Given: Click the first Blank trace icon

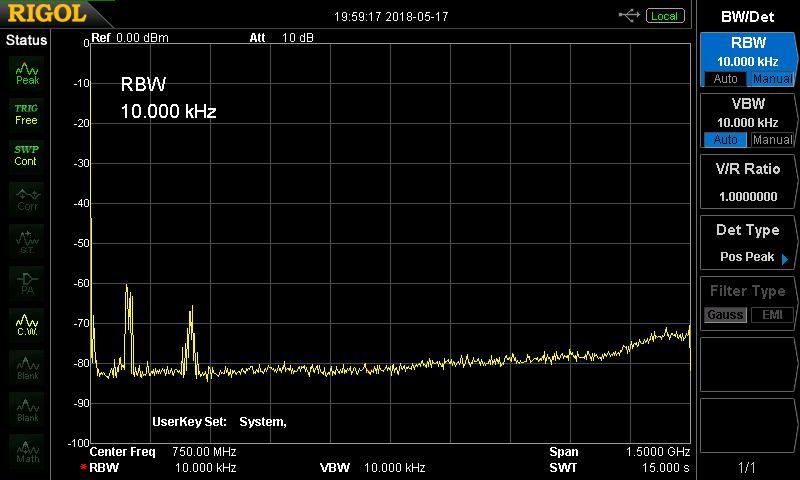Looking at the screenshot, I should [27, 367].
